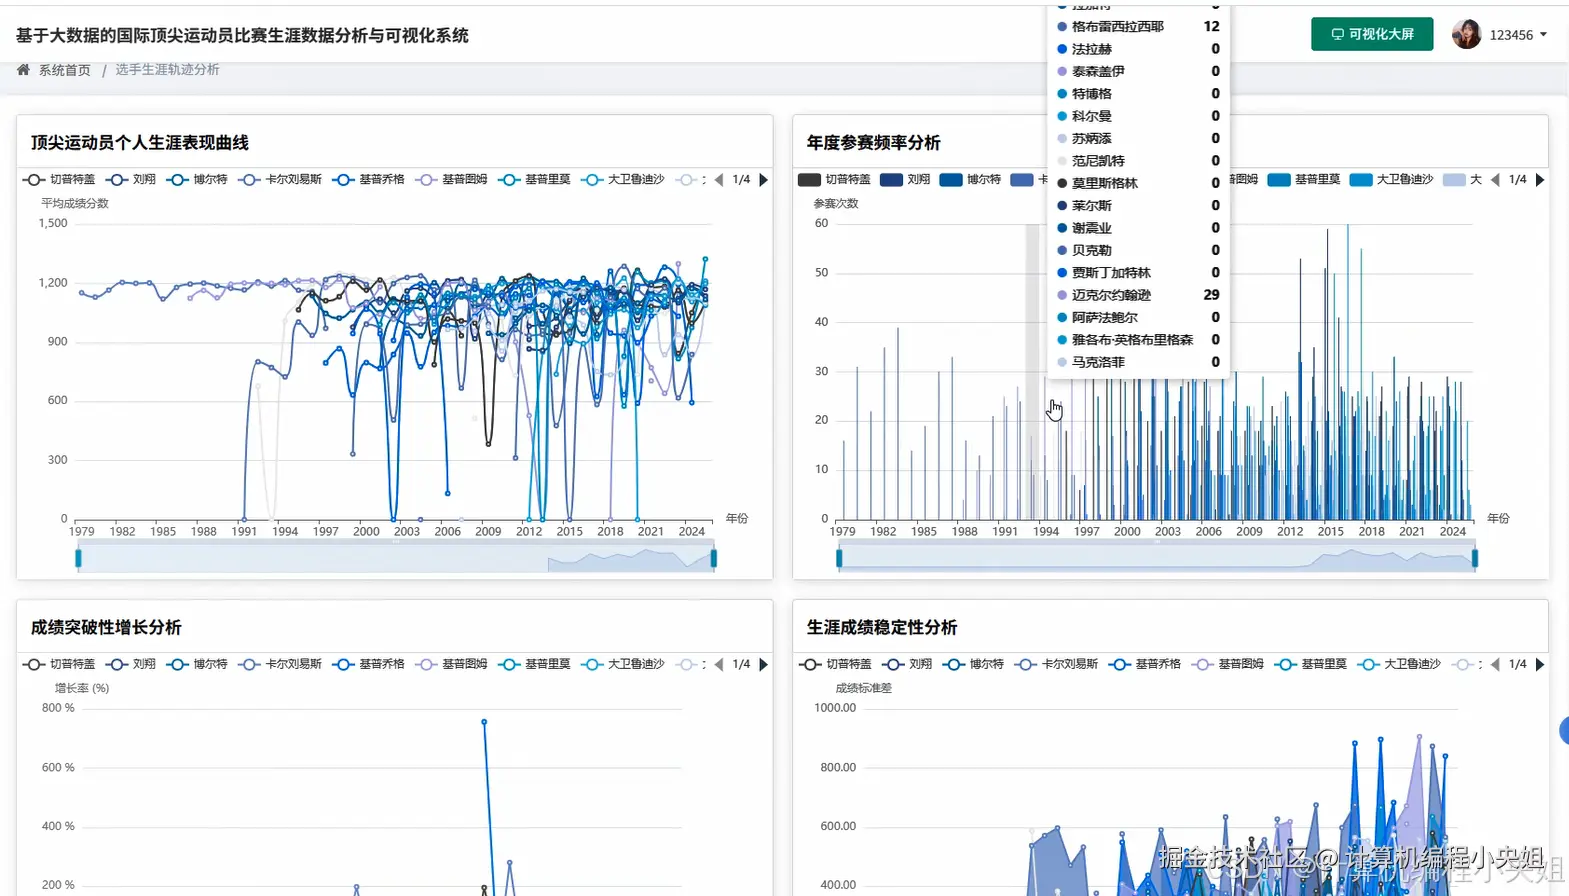Expand the 123456 account dropdown
Viewport: 1569px width, 896px height.
1518,35
